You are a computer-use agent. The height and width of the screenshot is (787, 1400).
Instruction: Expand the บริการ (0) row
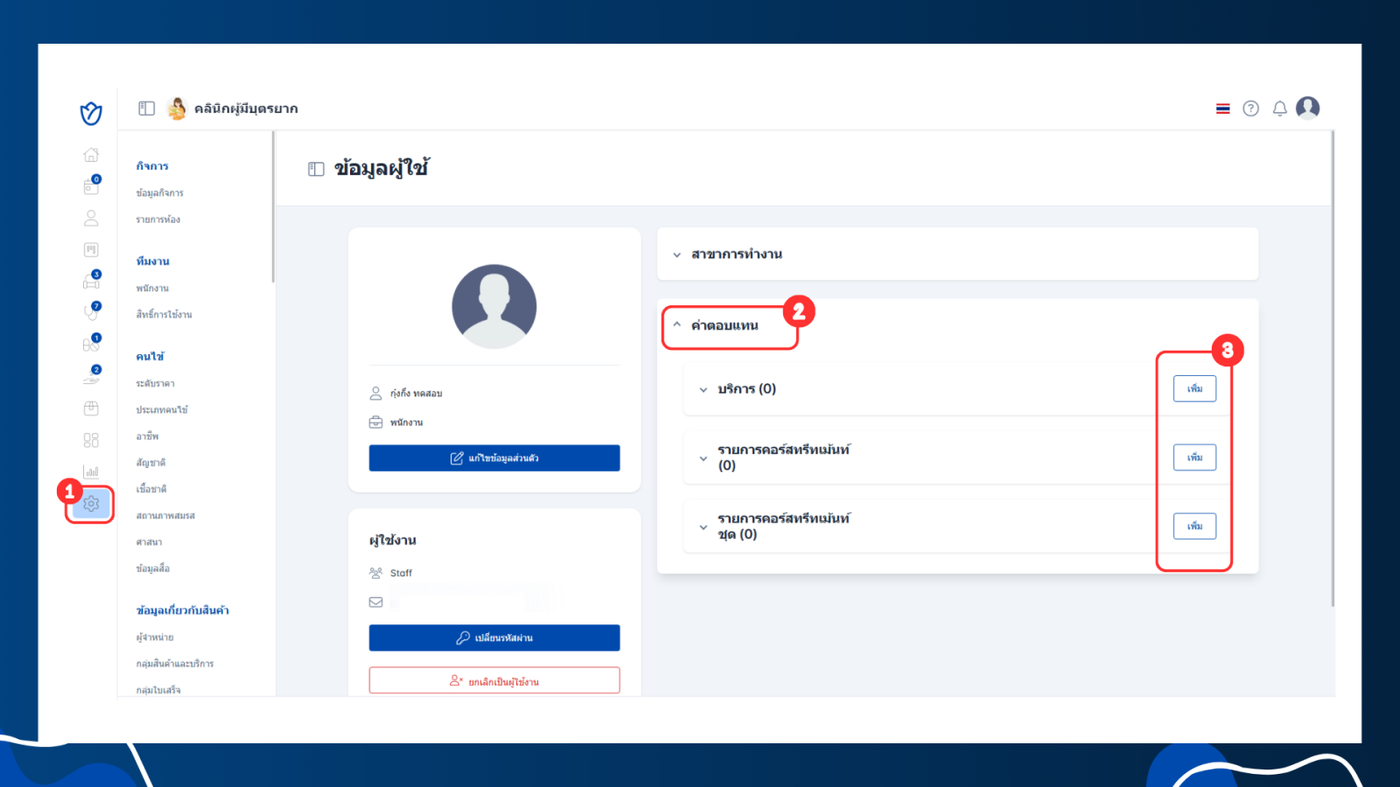[x=703, y=389]
